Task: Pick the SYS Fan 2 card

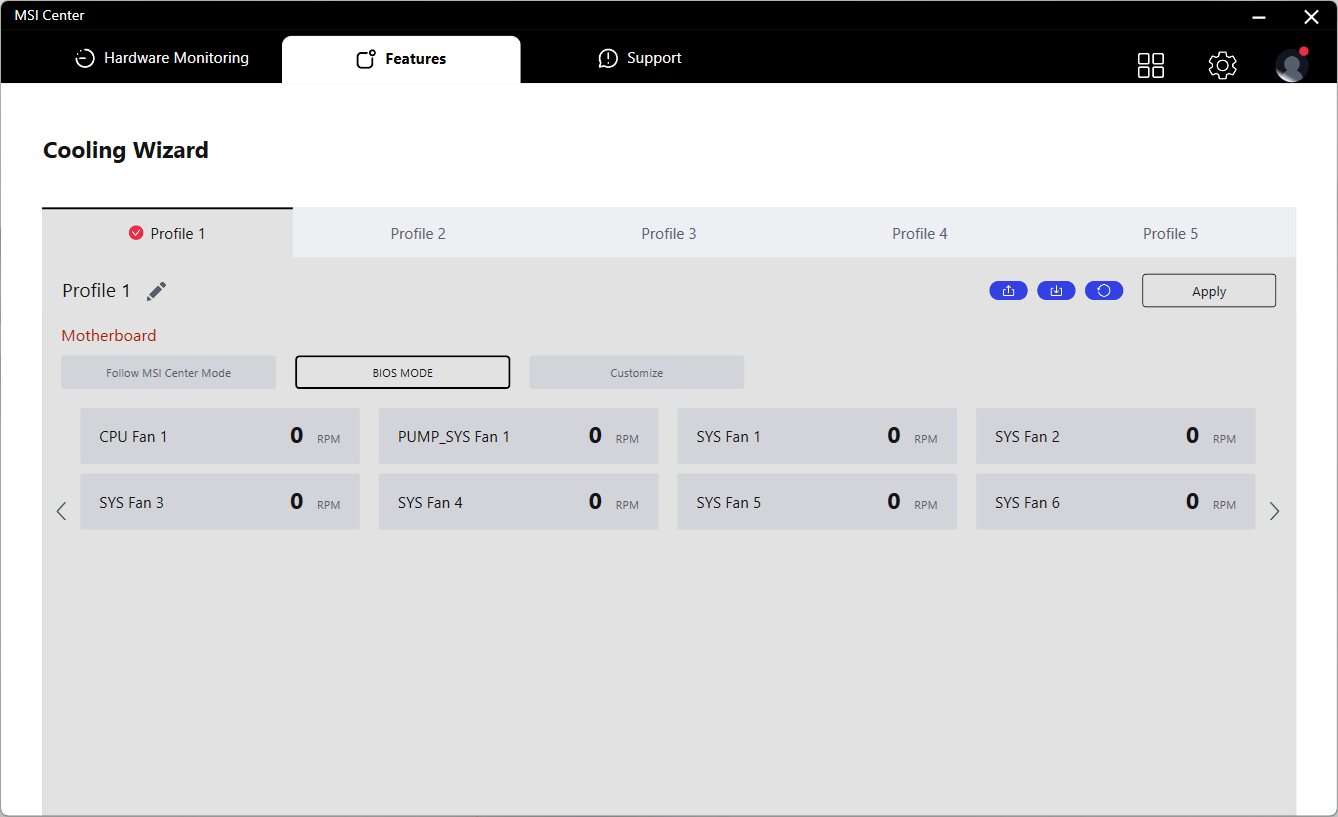Action: pos(1115,436)
